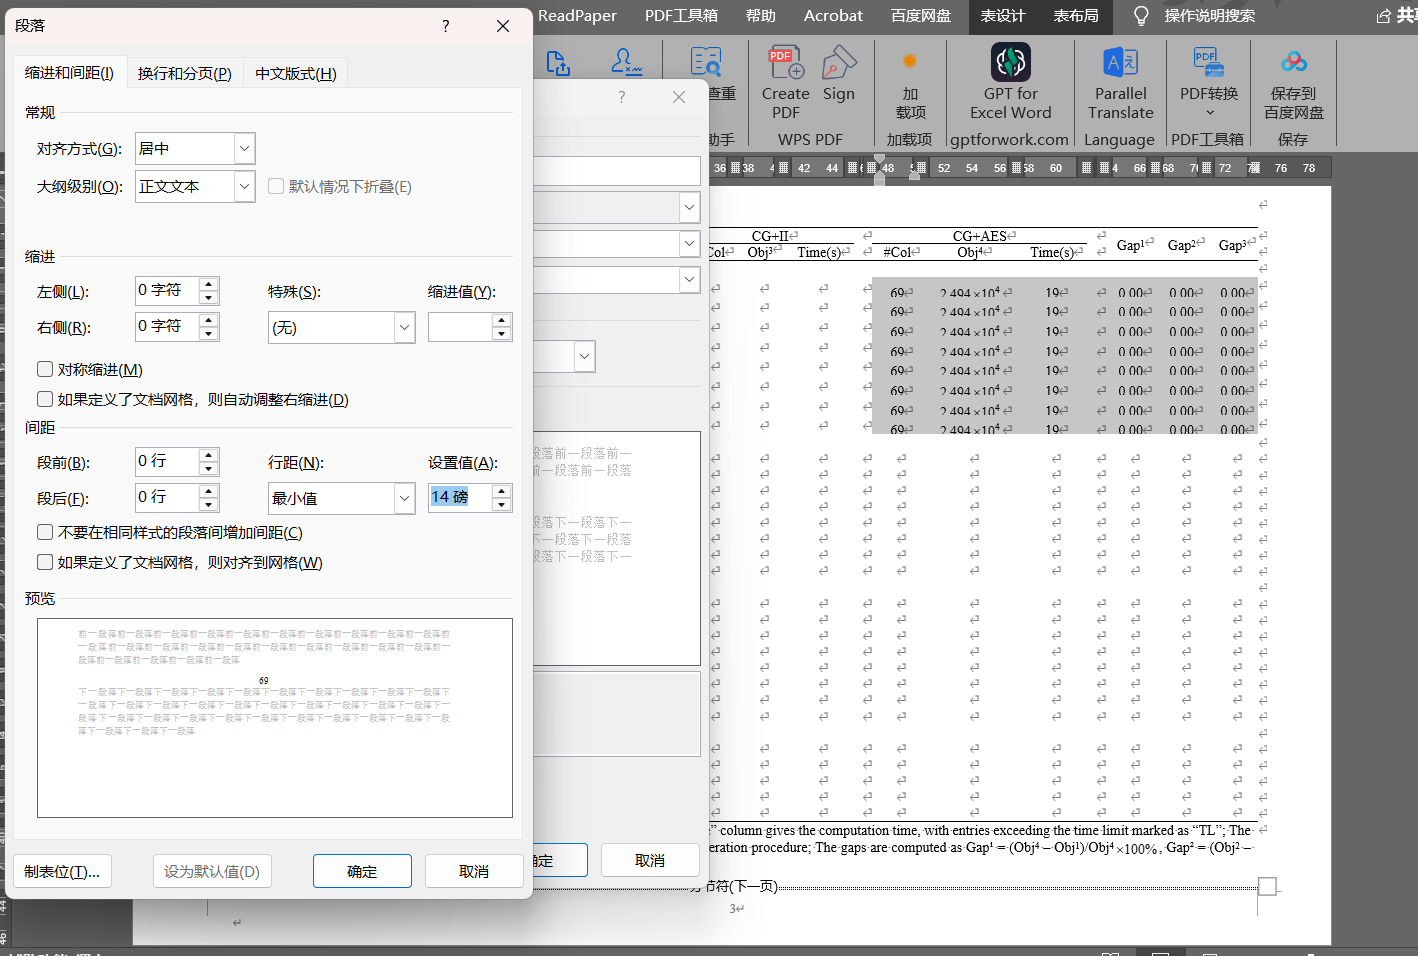Increase 段前 spacing with up arrow

pos(208,455)
